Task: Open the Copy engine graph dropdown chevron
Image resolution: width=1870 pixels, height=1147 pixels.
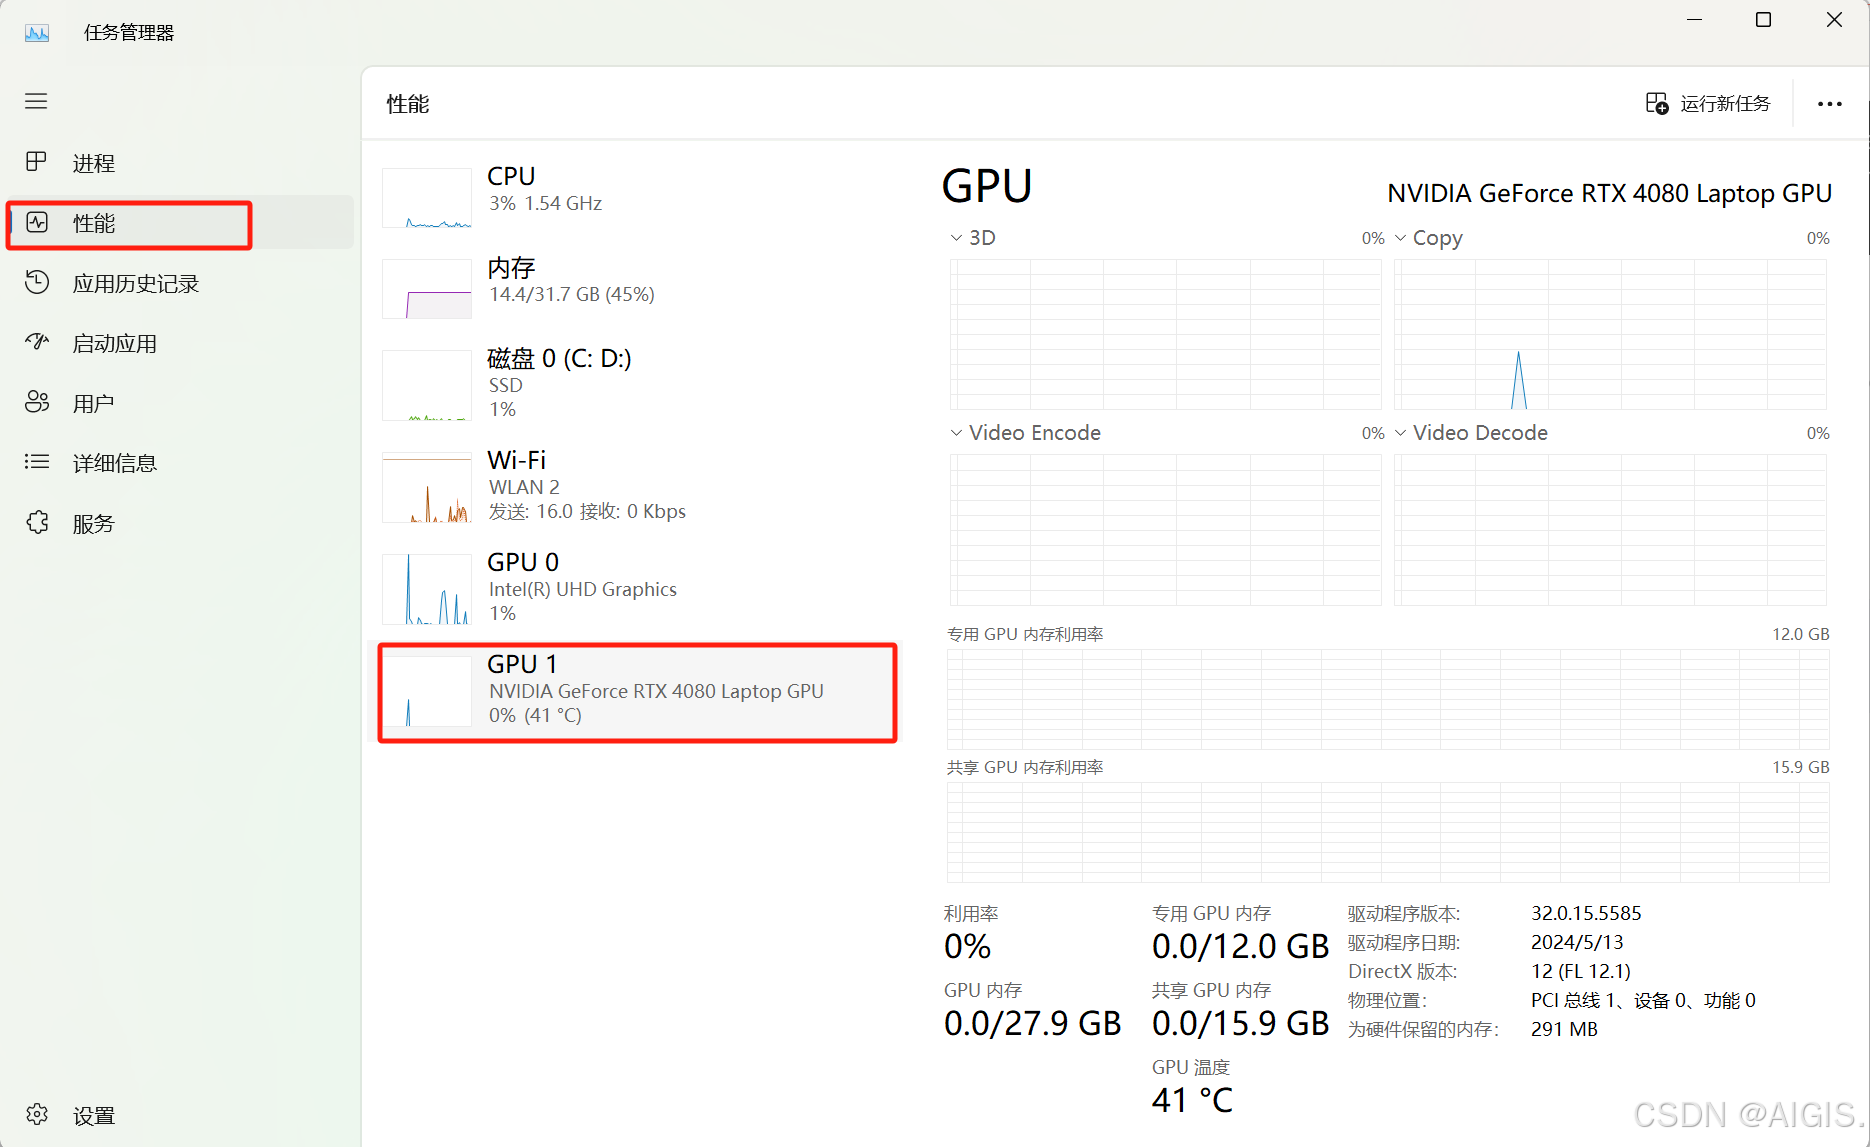Action: 1400,238
